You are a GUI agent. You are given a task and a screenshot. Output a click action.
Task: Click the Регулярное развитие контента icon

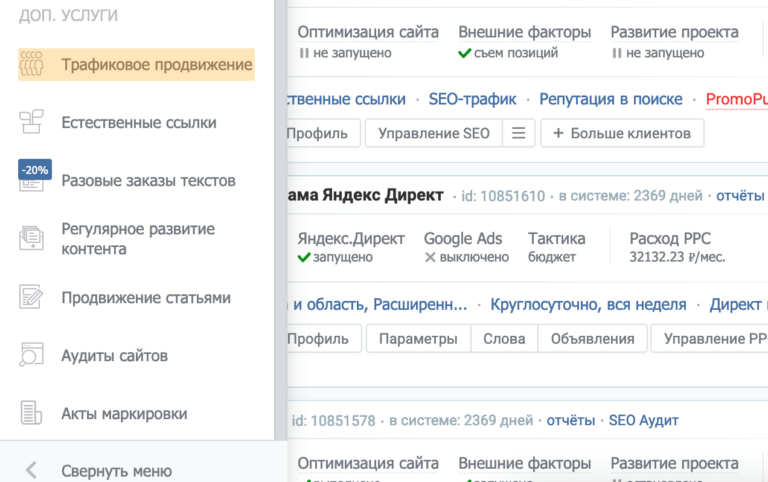(31, 239)
